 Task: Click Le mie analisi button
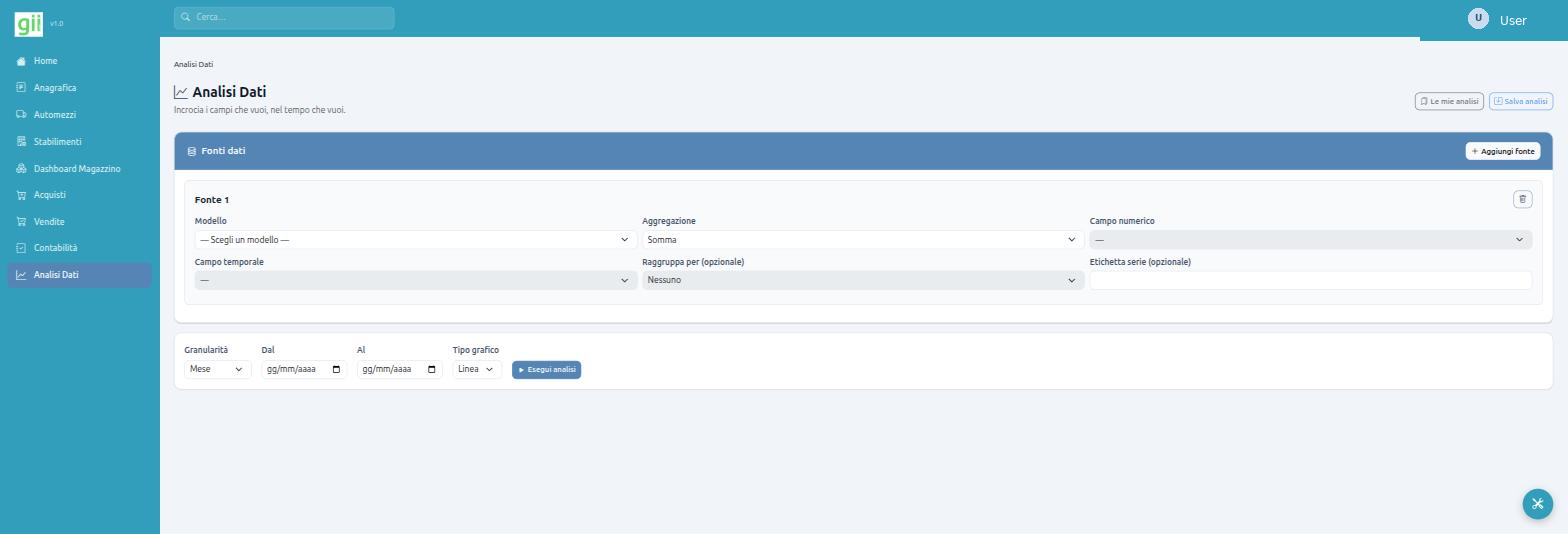coord(1449,101)
